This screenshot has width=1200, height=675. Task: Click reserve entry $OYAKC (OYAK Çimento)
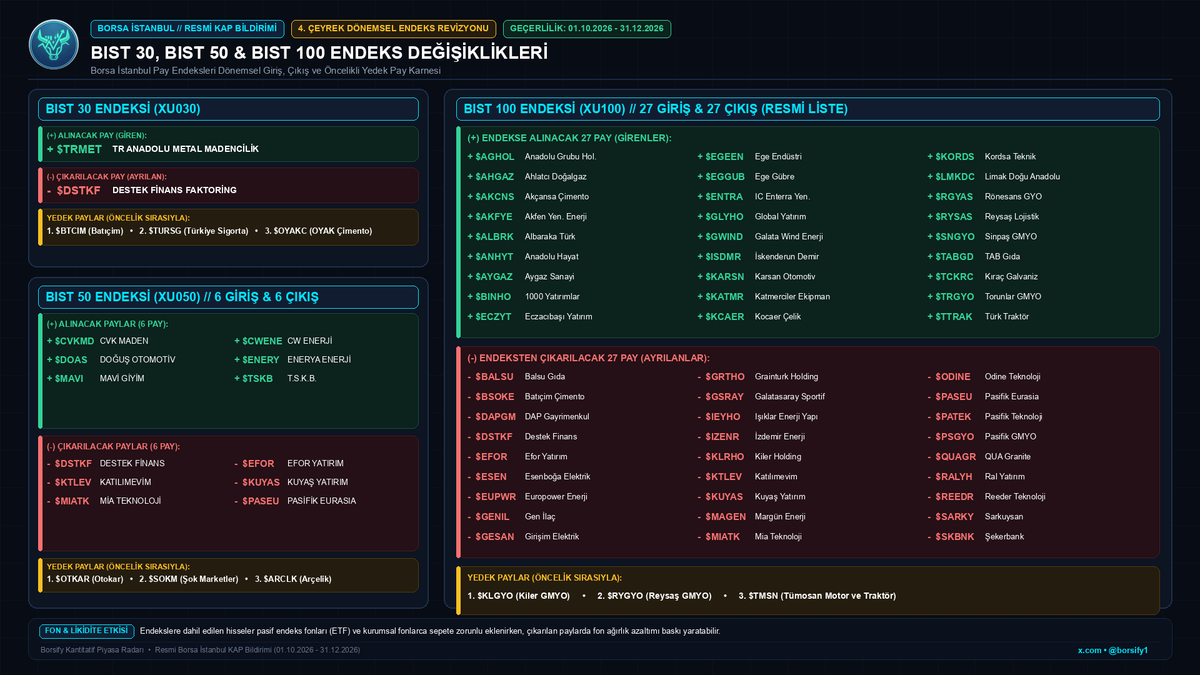click(x=318, y=231)
